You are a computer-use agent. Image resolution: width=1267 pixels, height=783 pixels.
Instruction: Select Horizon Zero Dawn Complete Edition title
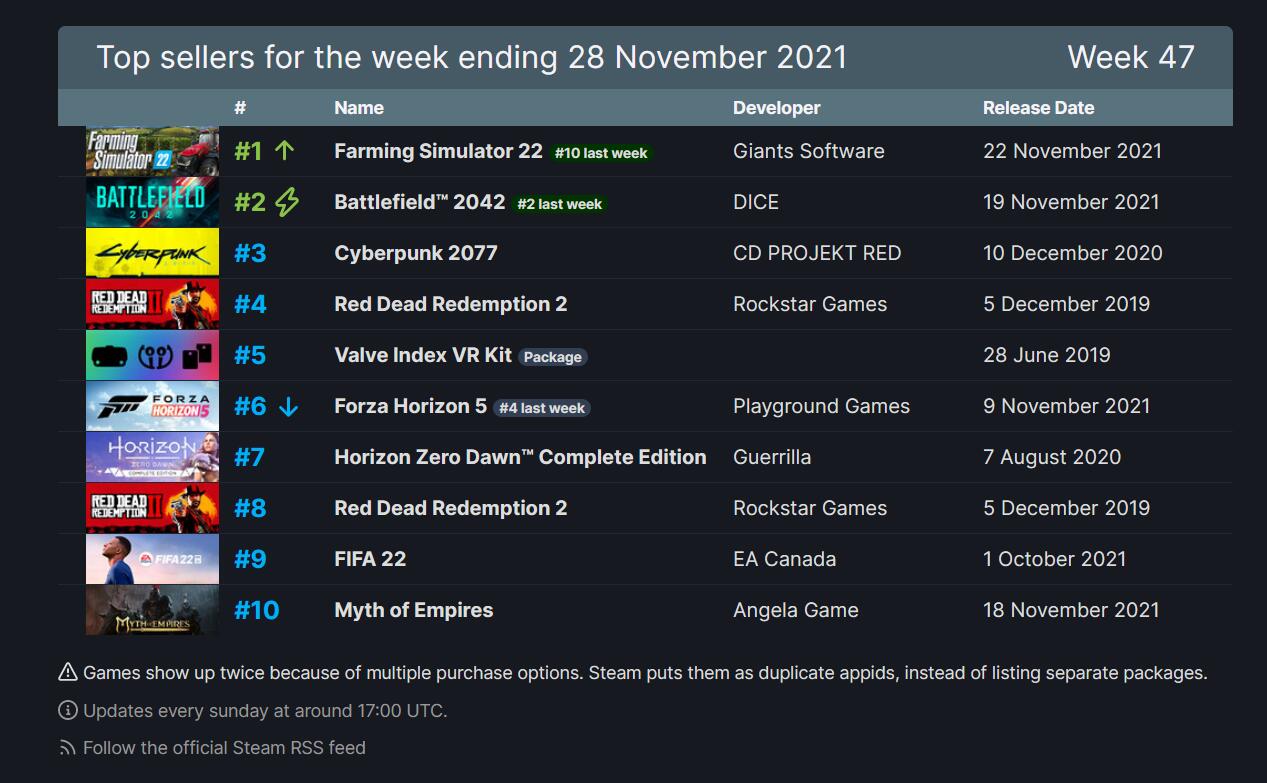tap(520, 457)
